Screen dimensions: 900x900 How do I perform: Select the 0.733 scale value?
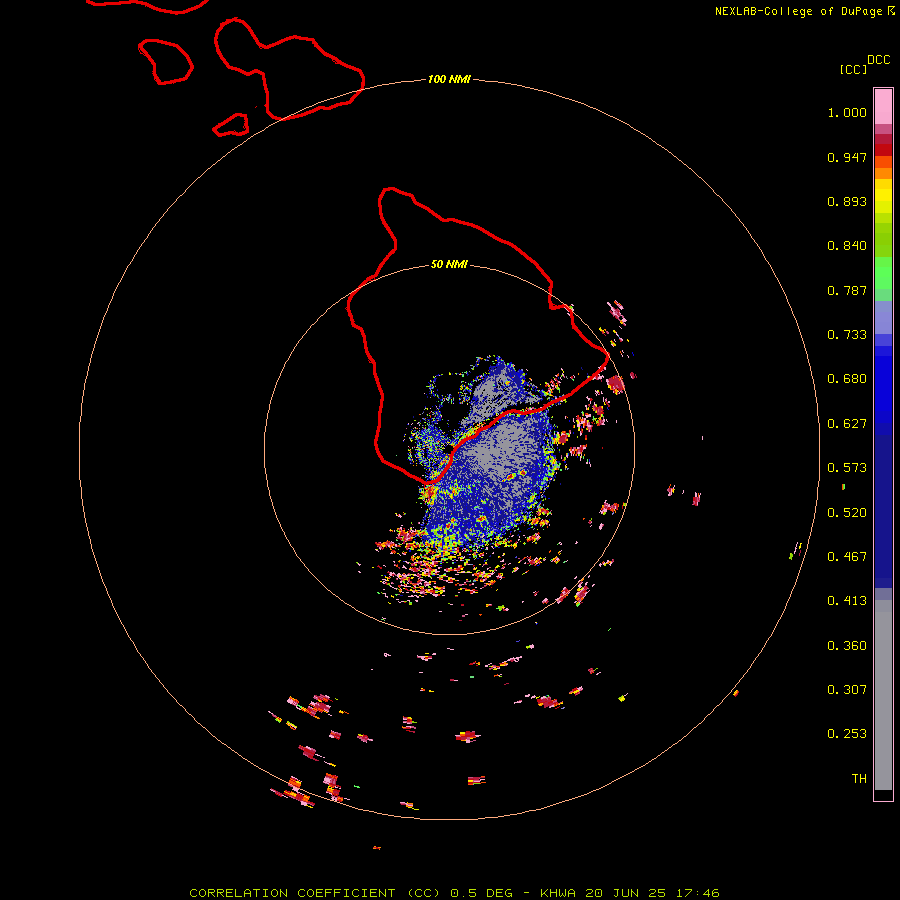tap(847, 335)
